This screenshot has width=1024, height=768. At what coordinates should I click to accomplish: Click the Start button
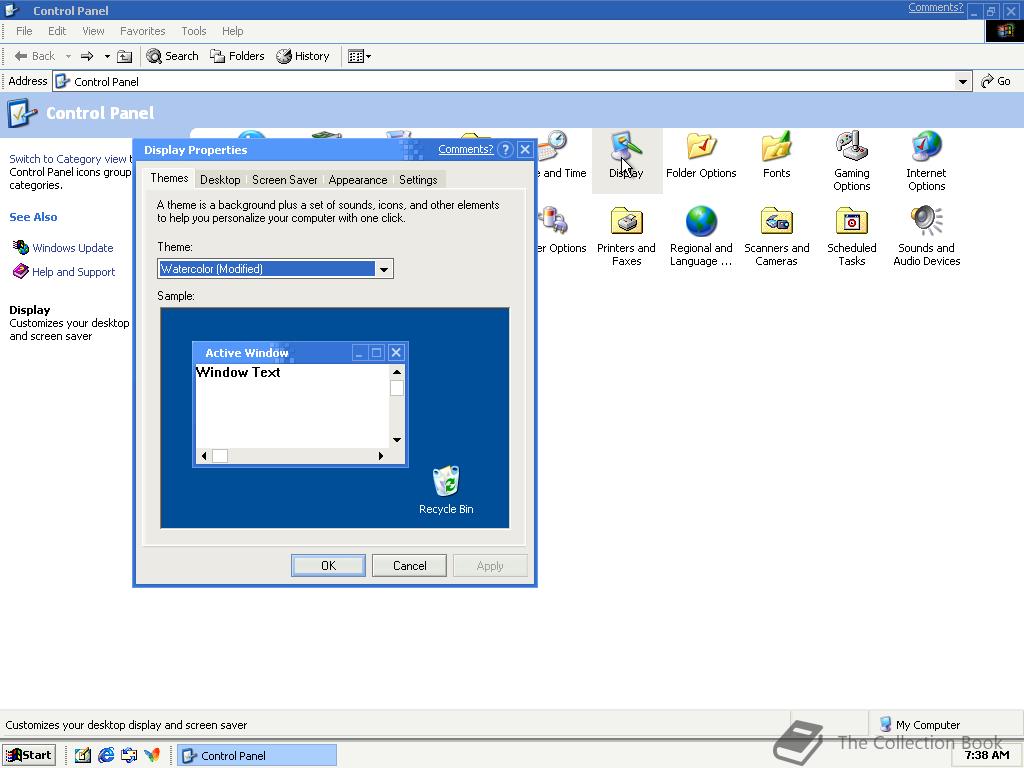[29, 755]
